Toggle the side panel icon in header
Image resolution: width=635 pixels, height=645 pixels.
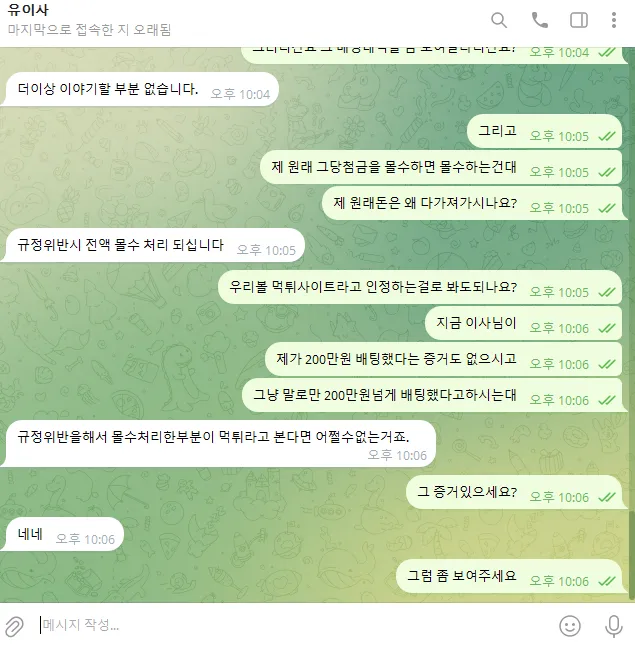coord(579,20)
